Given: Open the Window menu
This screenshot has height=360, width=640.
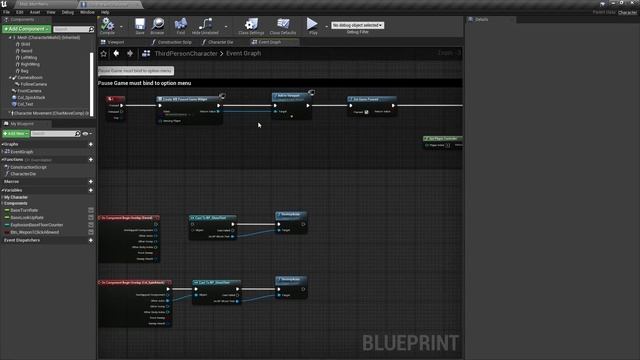Looking at the screenshot, I should coord(87,12).
